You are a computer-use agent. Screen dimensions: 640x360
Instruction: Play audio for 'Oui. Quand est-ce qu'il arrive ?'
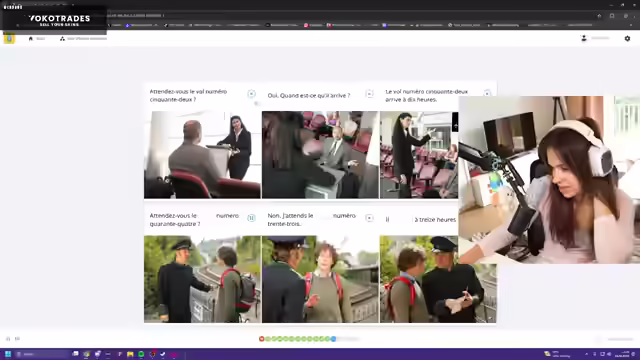click(369, 94)
